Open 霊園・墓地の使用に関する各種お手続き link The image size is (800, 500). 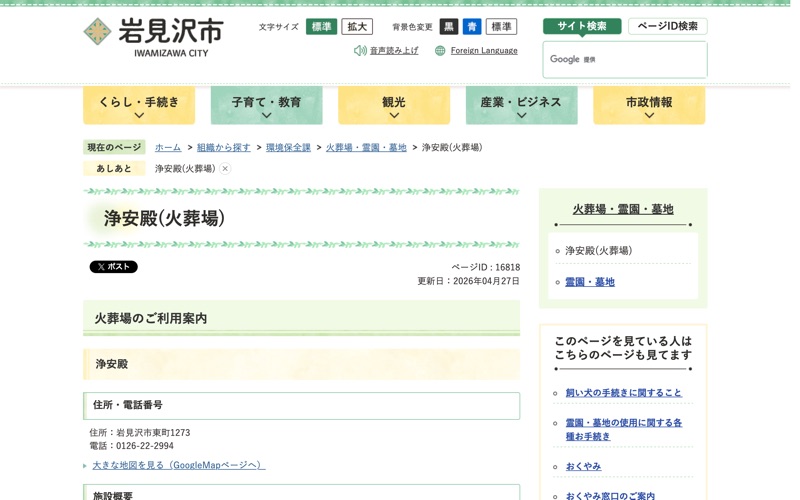point(623,430)
